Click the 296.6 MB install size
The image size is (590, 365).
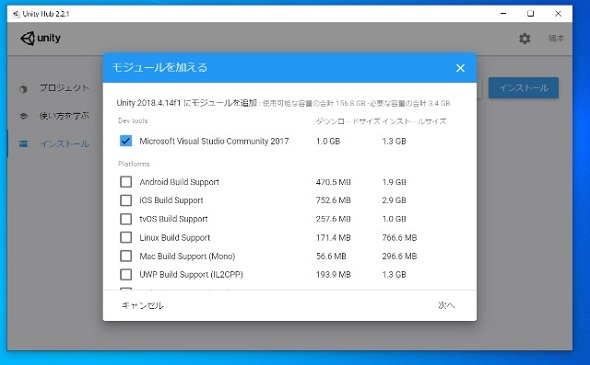pyautogui.click(x=400, y=256)
